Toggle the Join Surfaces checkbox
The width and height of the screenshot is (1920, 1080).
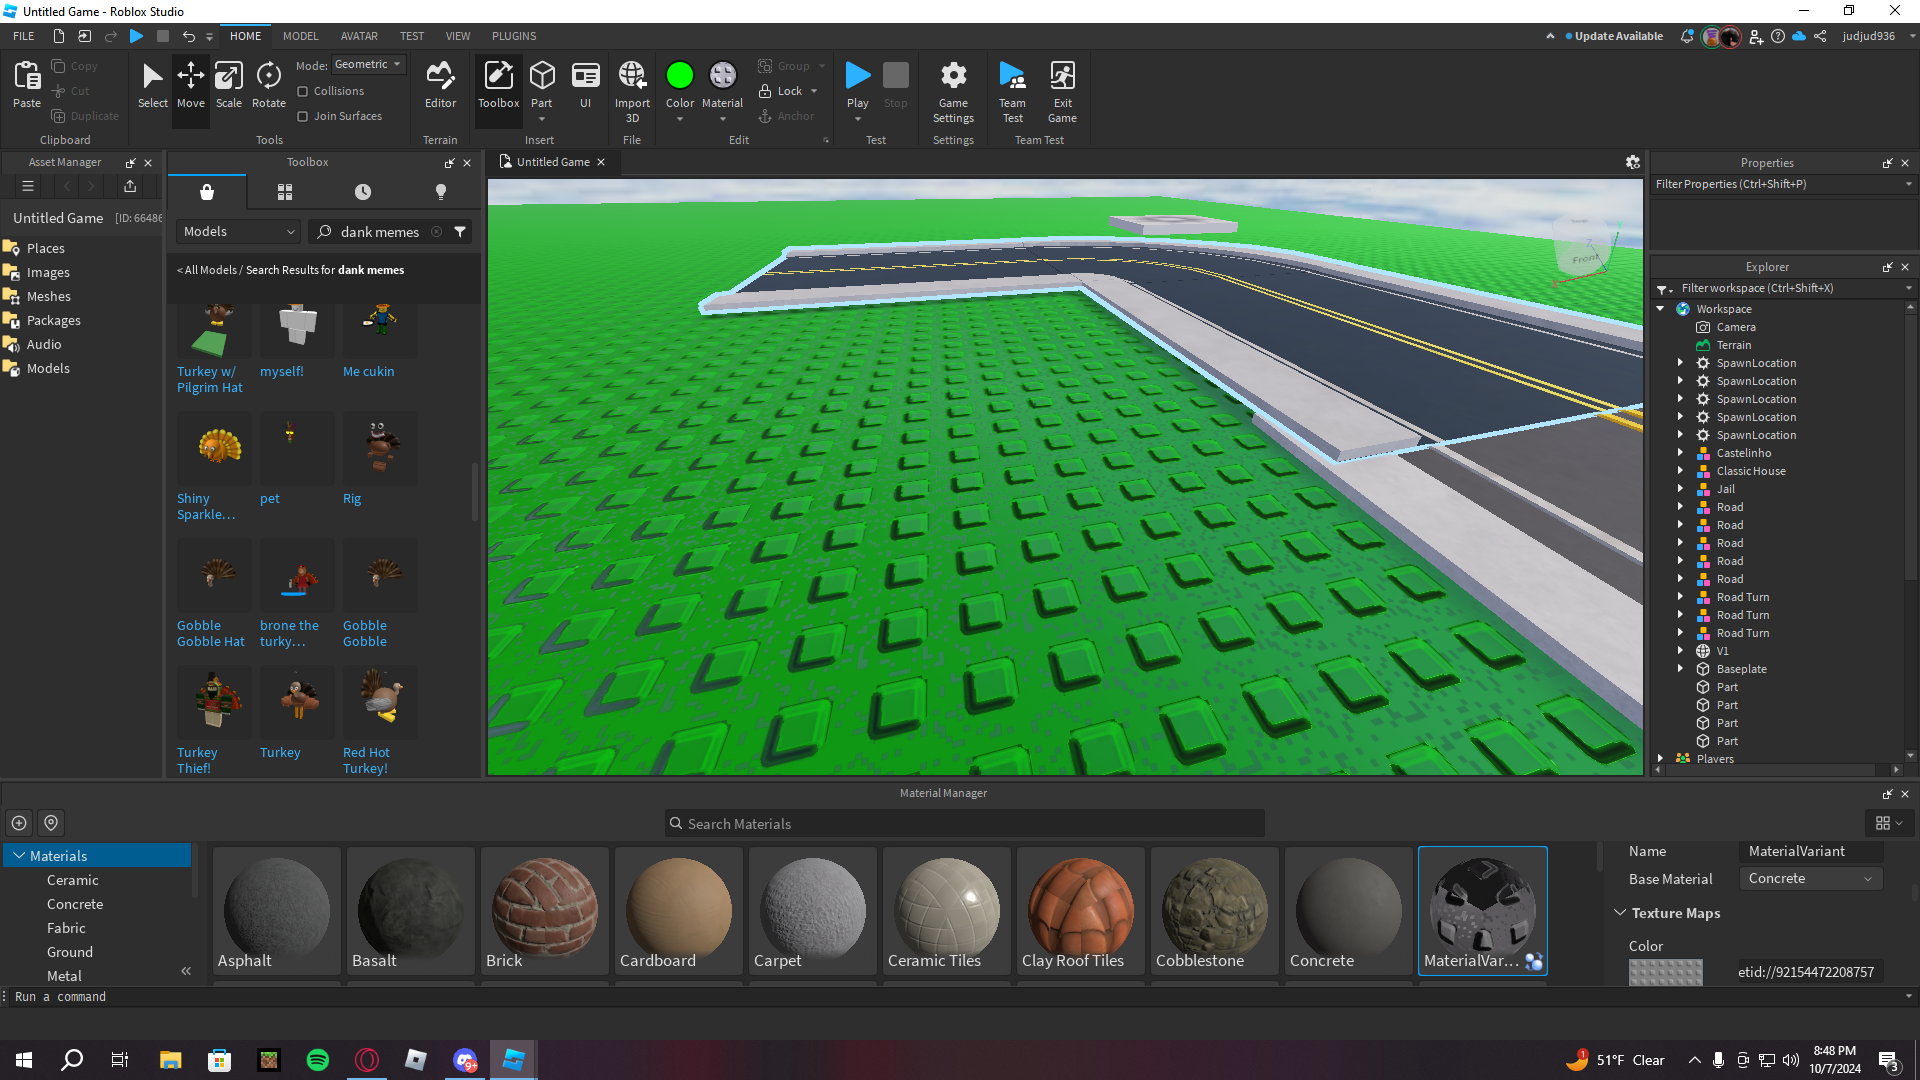tap(303, 116)
